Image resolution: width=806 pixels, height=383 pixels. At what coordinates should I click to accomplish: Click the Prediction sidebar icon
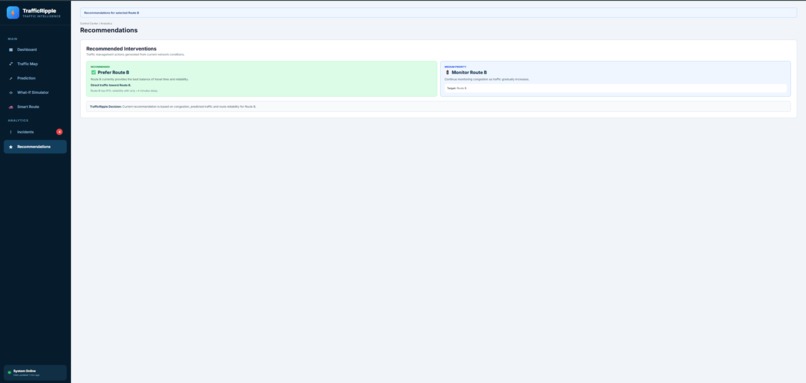[11, 78]
